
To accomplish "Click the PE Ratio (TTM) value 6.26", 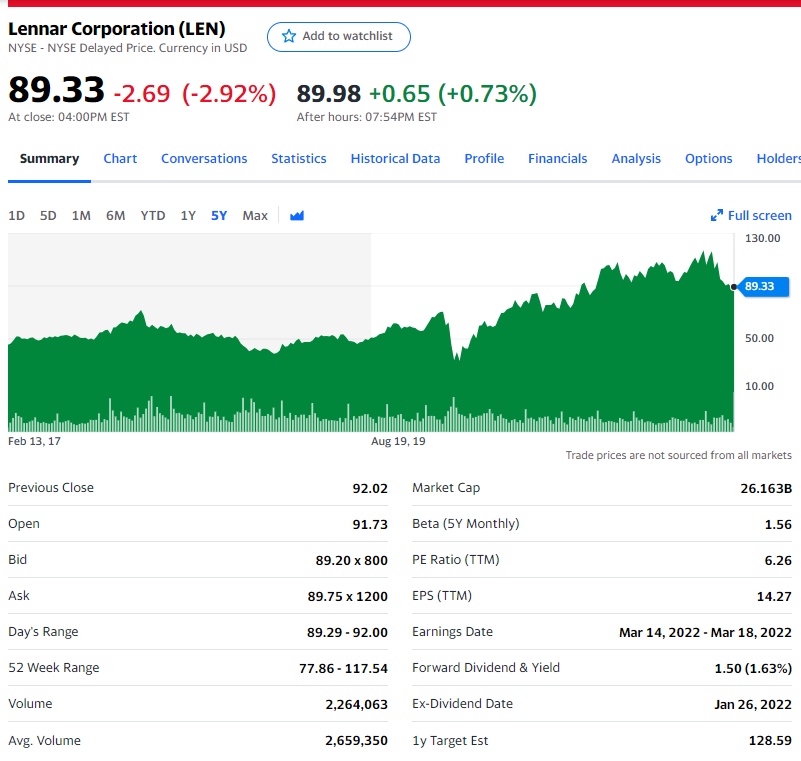I will tap(778, 560).
